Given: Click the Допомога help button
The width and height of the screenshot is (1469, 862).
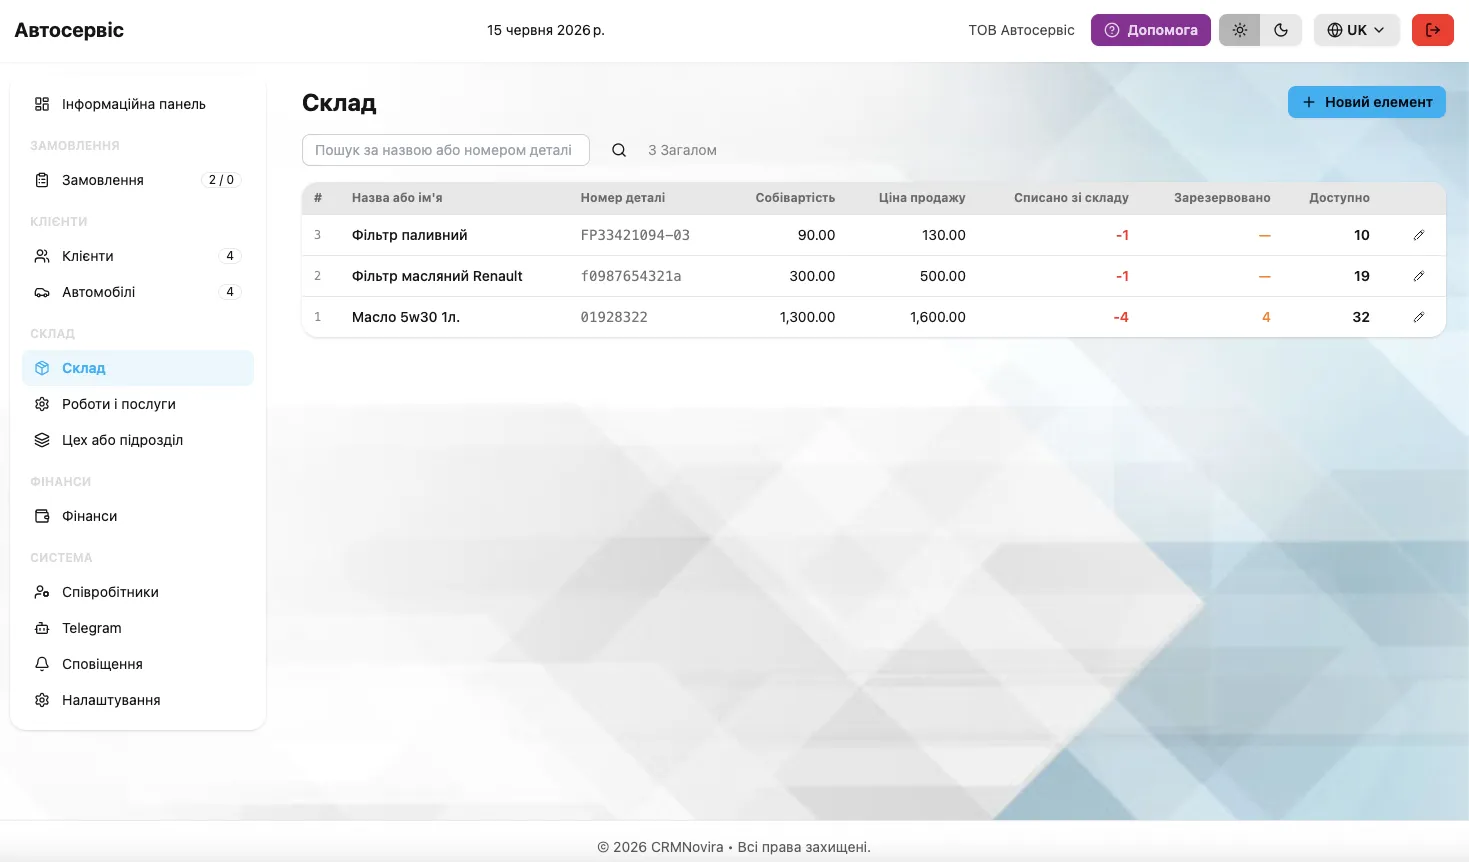Looking at the screenshot, I should pos(1151,30).
